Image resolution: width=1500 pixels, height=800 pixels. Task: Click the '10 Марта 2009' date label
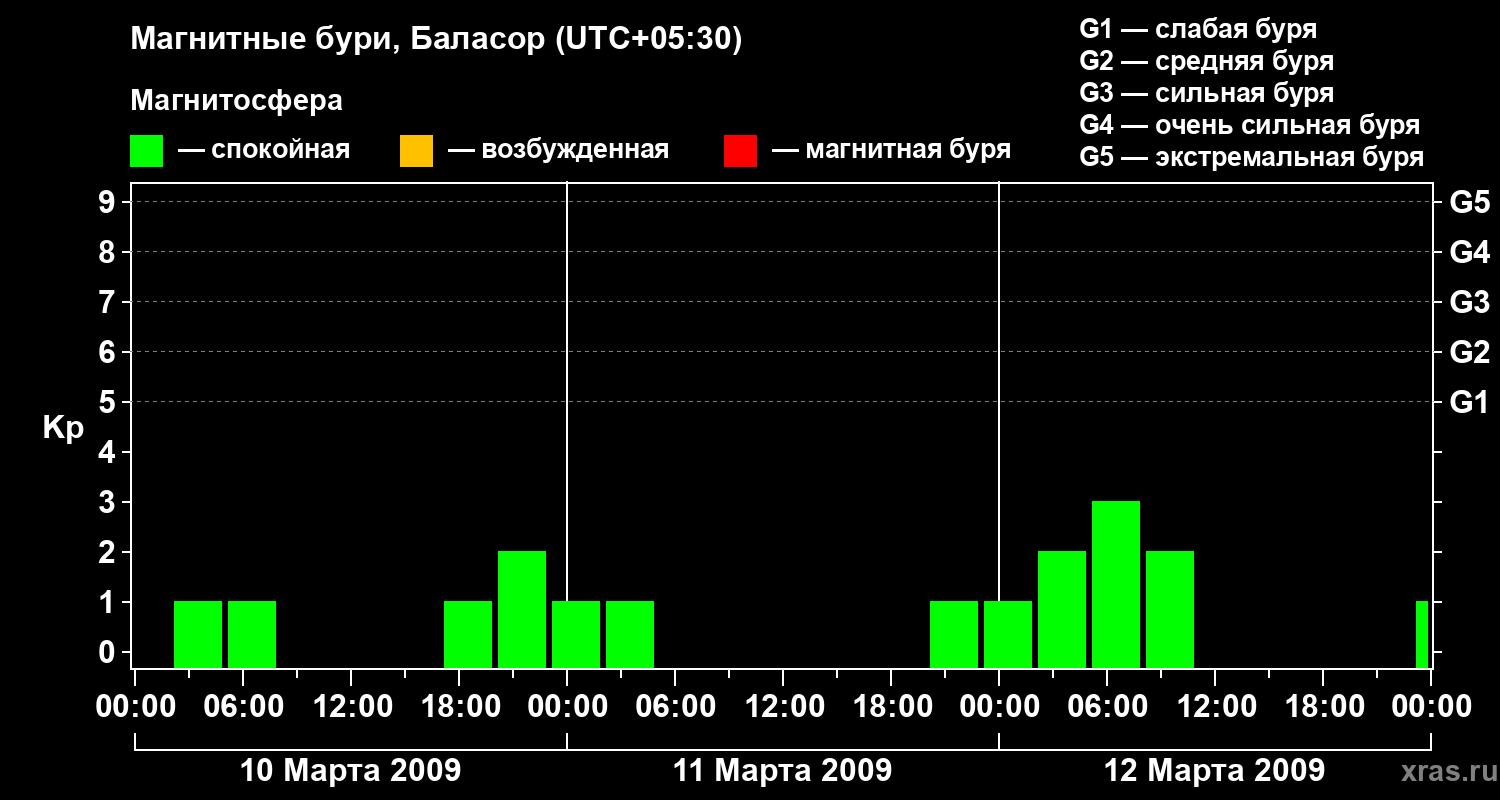(351, 771)
